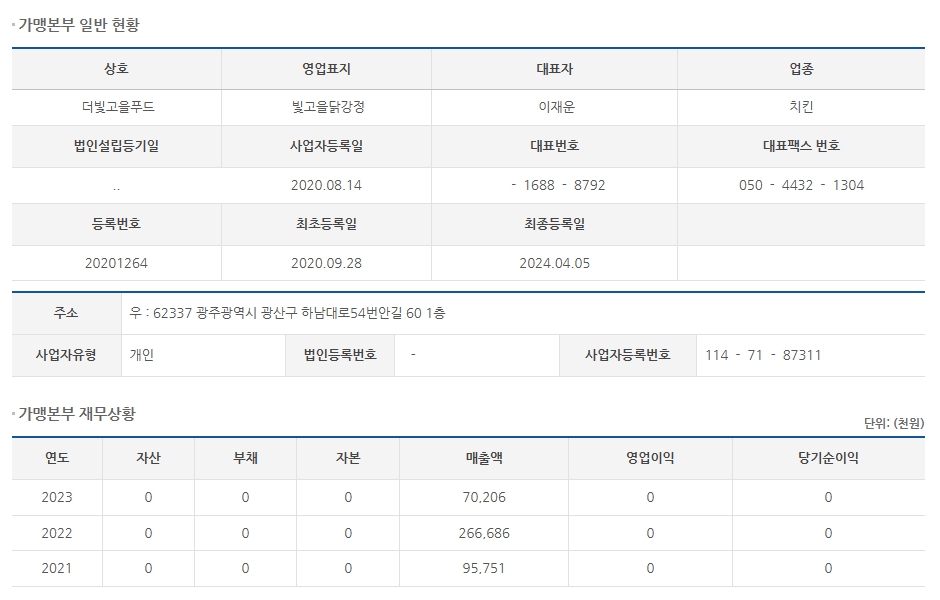Select the business number 114 - 71 - 87311
The height and width of the screenshot is (600, 940).
pos(763,355)
